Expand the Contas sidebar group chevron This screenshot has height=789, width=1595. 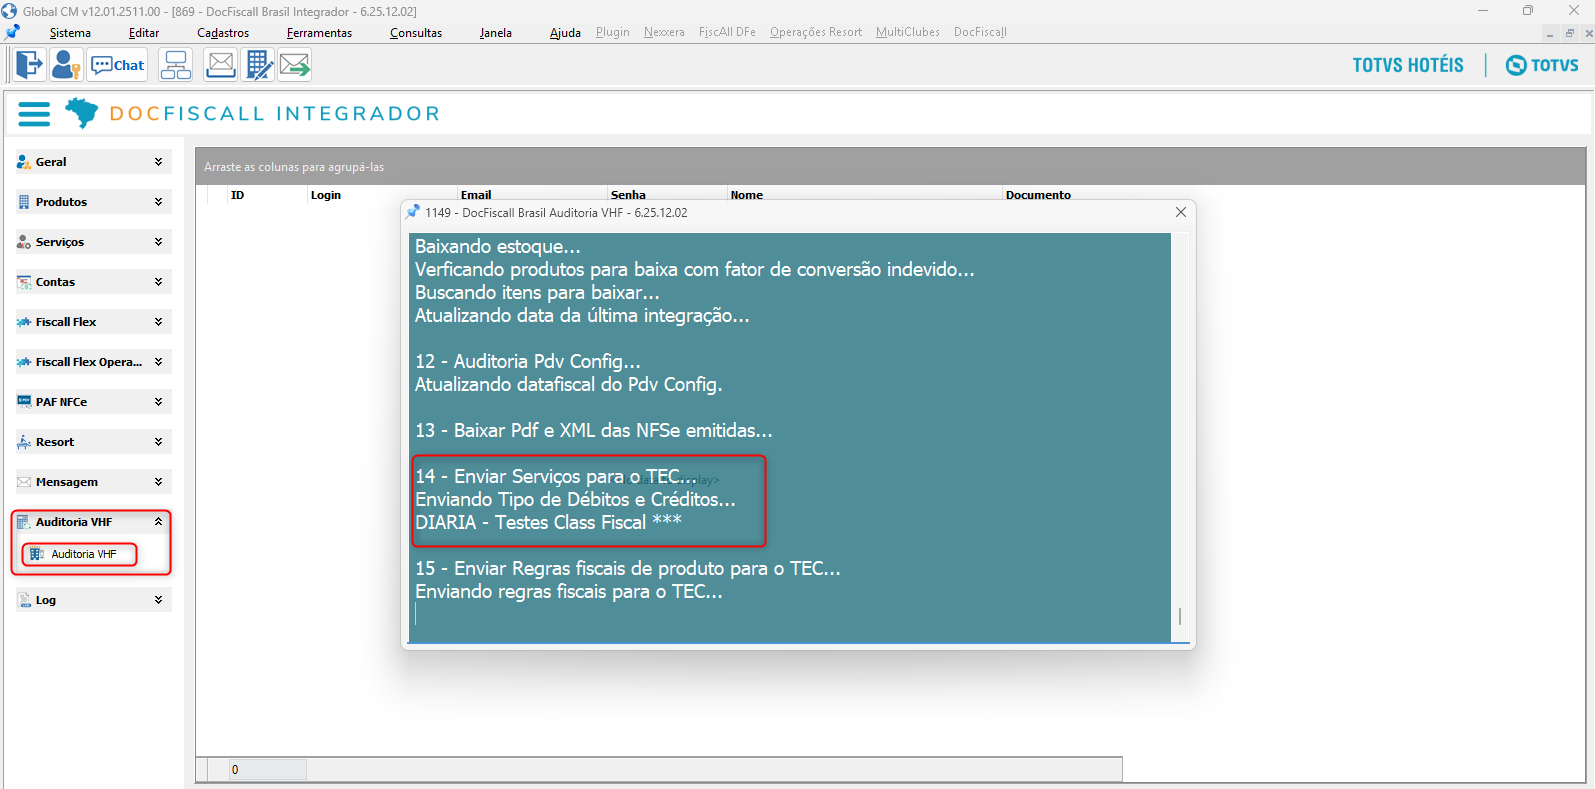click(158, 281)
